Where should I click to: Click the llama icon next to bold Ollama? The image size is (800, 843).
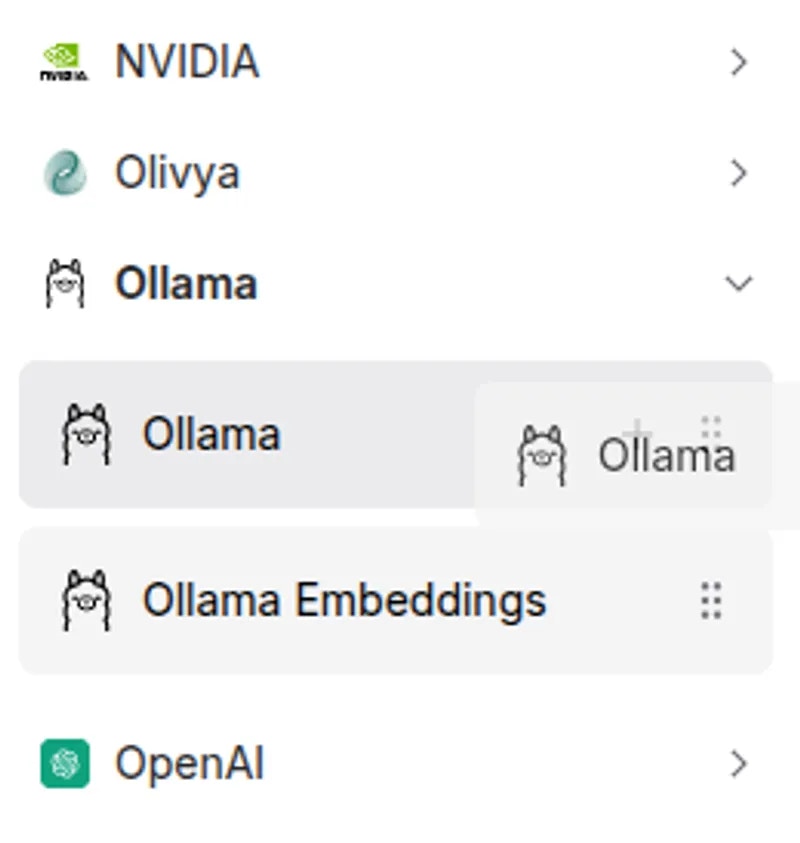pos(64,282)
